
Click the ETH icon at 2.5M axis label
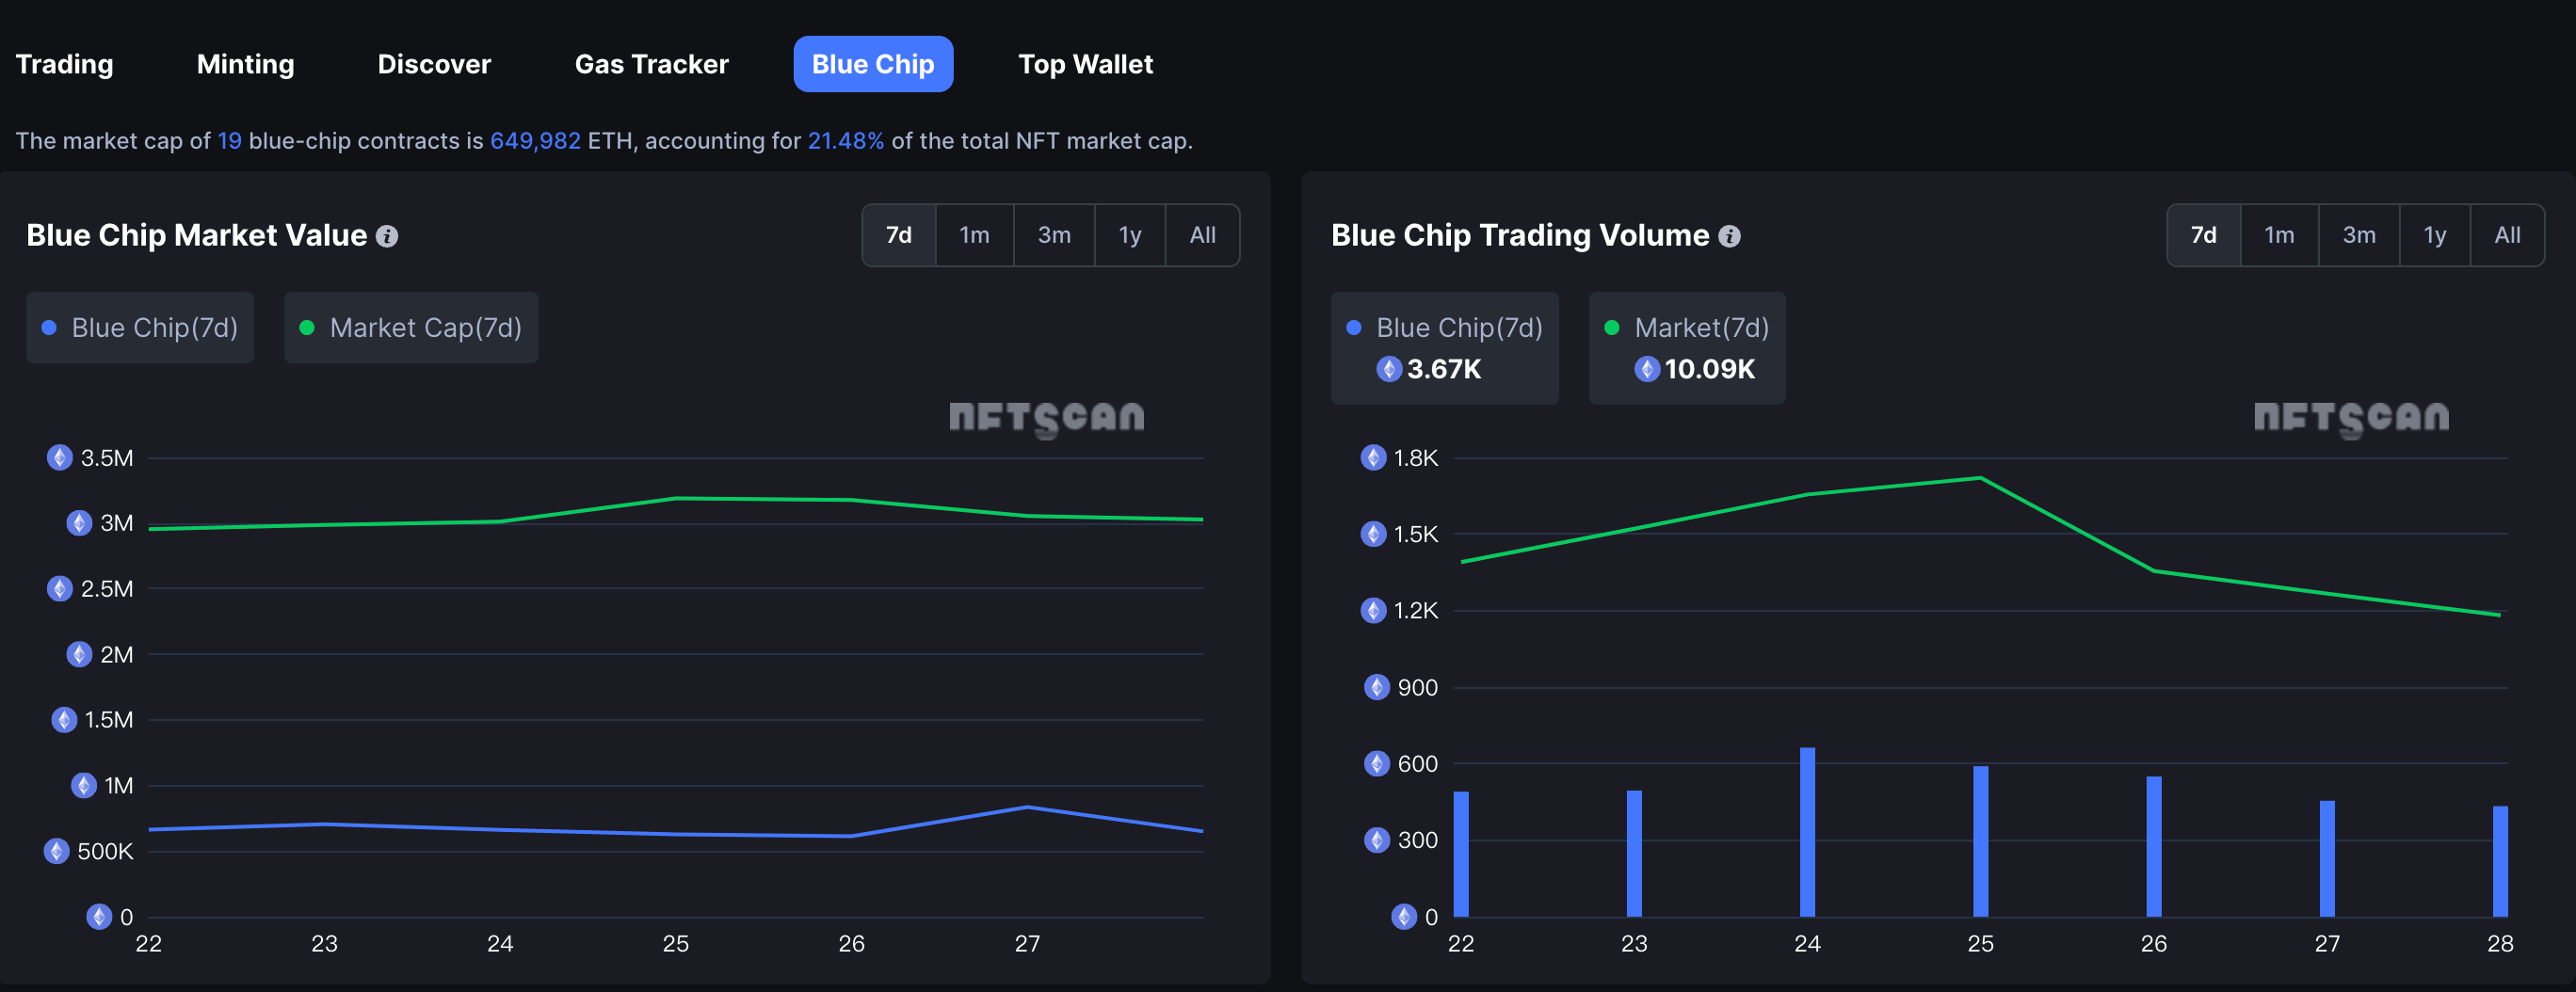point(60,589)
